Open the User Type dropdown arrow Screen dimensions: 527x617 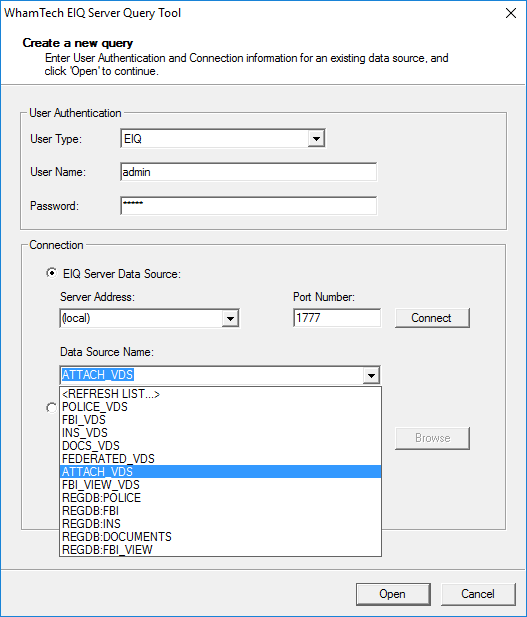click(x=316, y=139)
